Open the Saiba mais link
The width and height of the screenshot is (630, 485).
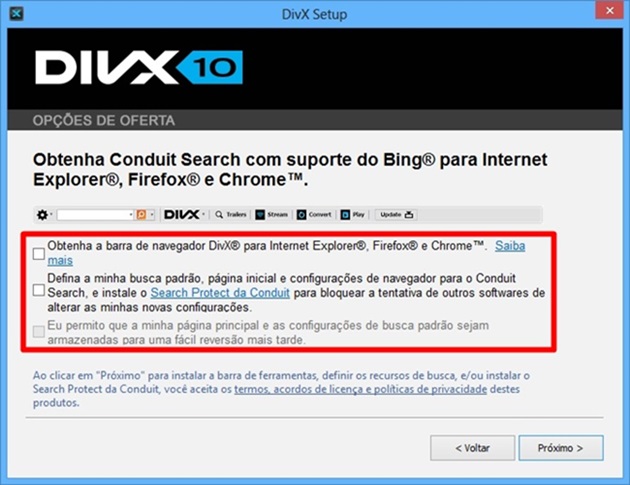[x=510, y=246]
